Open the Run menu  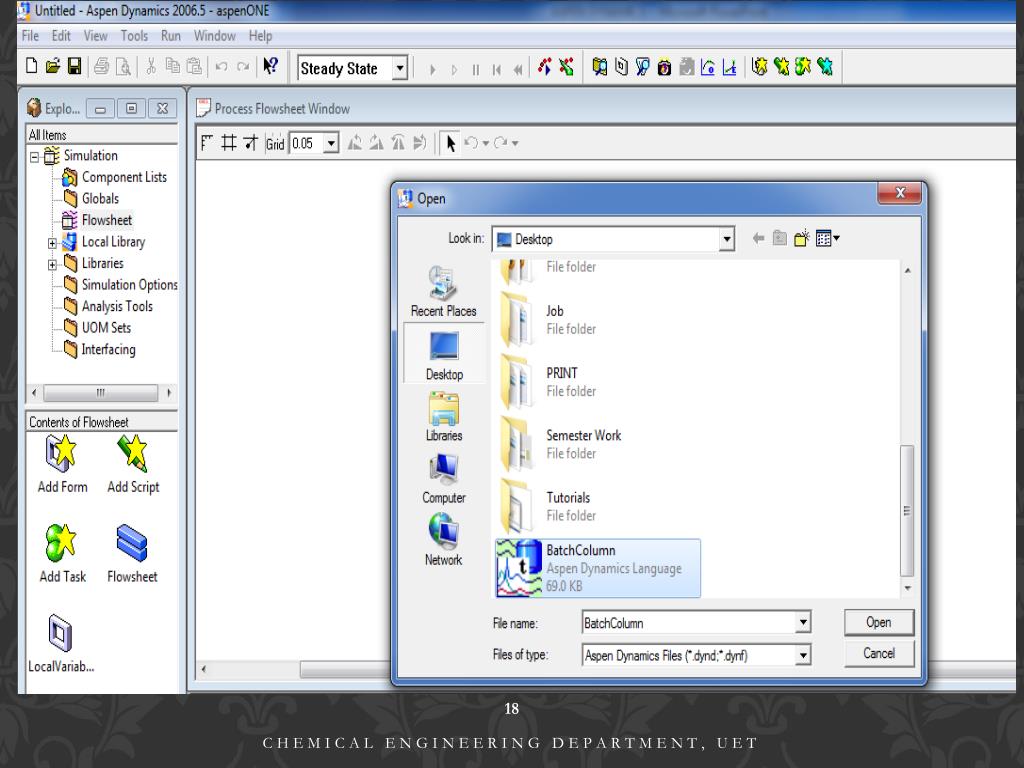pos(170,36)
